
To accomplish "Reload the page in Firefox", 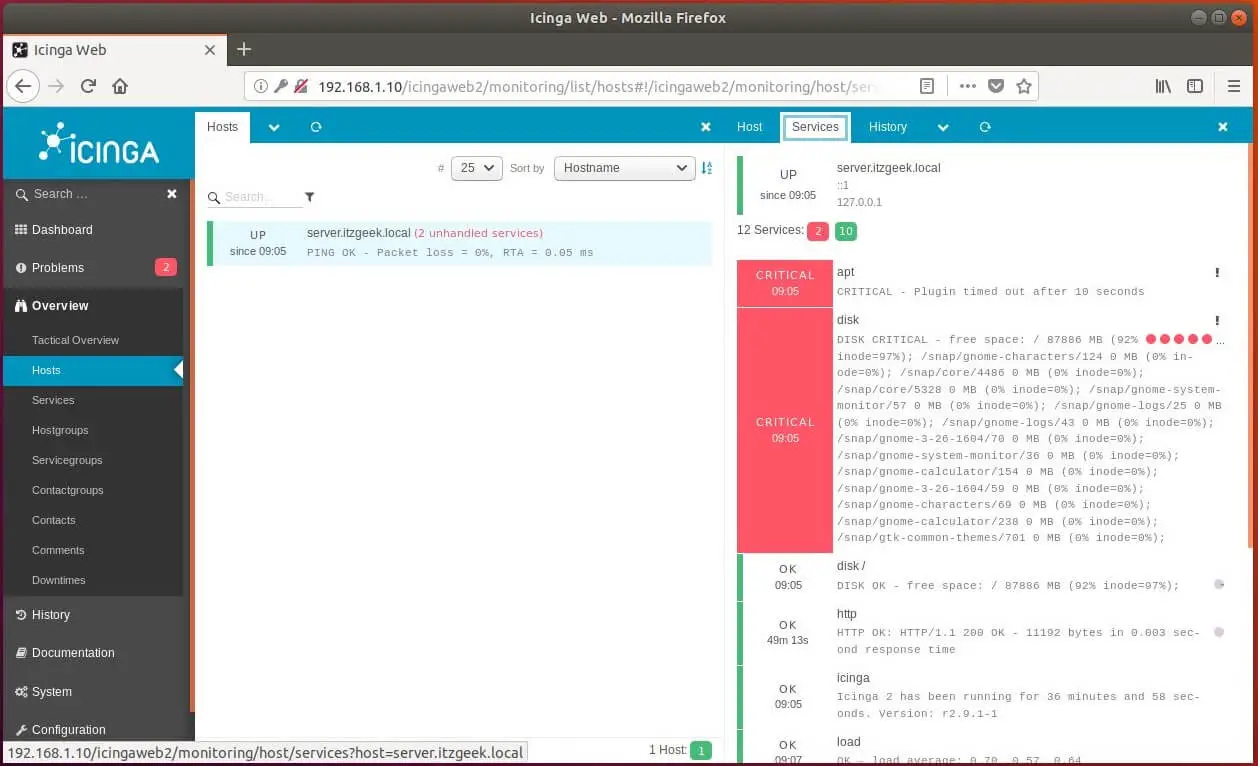I will [x=88, y=86].
